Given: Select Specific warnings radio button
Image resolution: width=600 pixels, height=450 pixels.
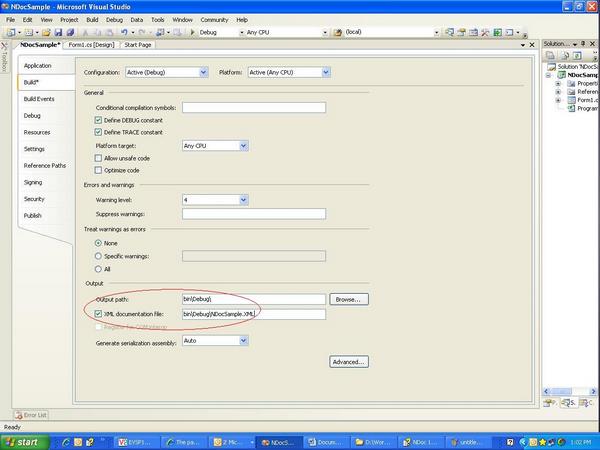Looking at the screenshot, I should pyautogui.click(x=98, y=256).
